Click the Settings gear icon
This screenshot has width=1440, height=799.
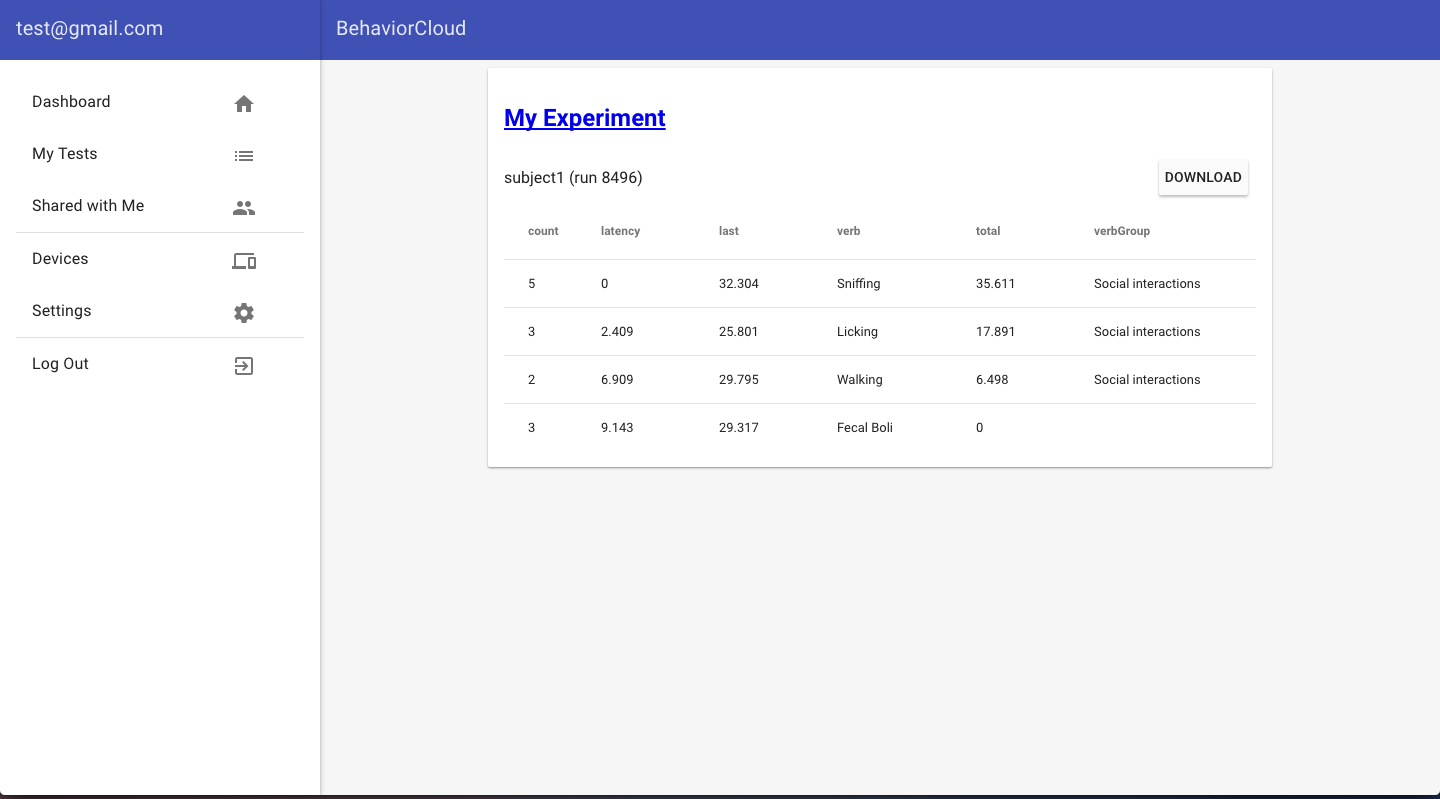coord(244,313)
